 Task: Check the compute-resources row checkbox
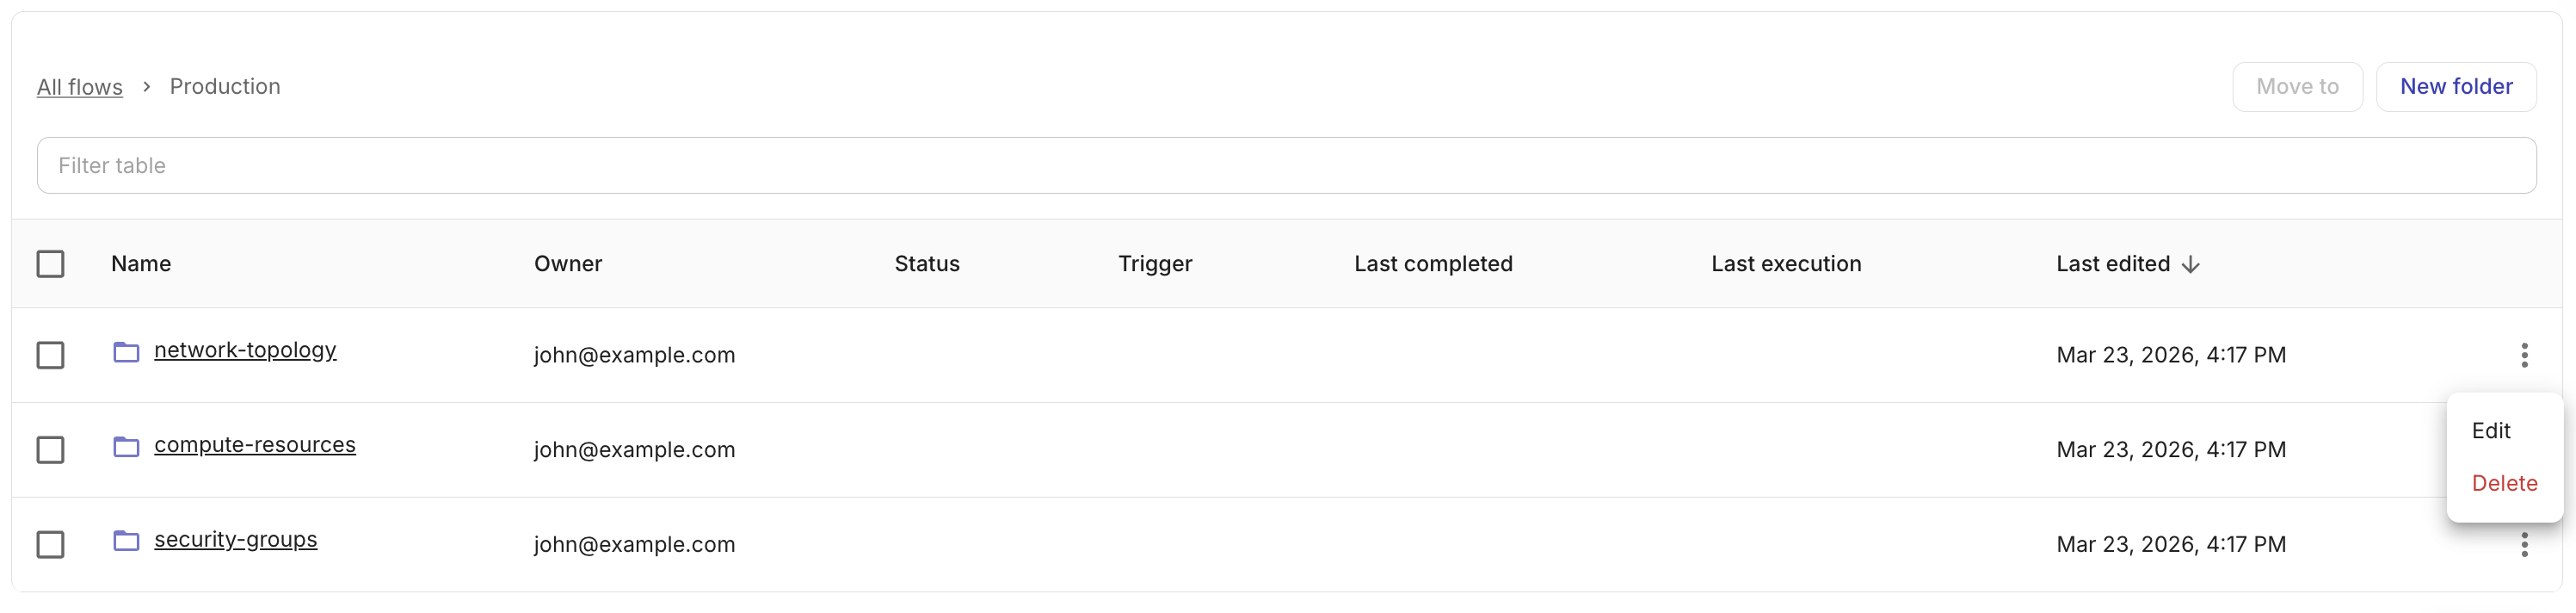tap(50, 450)
